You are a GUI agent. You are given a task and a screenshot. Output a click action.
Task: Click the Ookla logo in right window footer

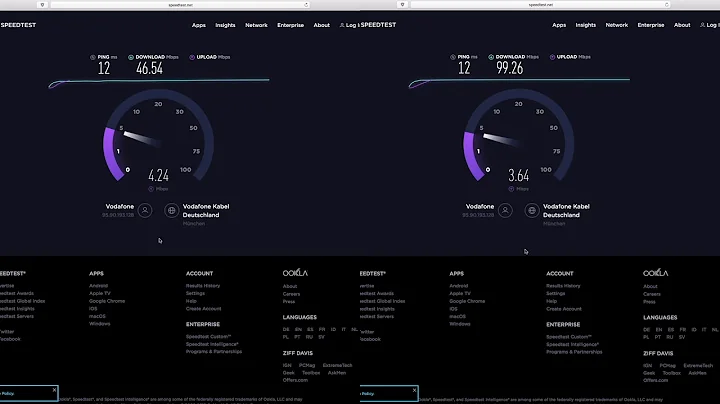coord(656,273)
